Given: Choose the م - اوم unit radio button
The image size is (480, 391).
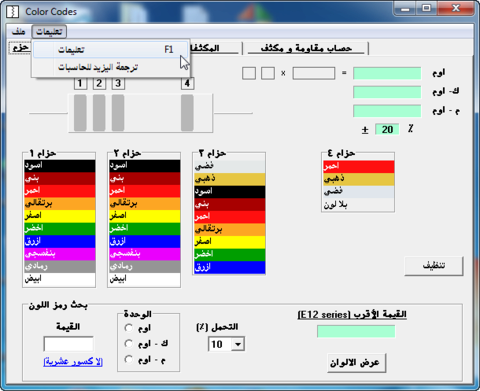Looking at the screenshot, I should (x=129, y=359).
